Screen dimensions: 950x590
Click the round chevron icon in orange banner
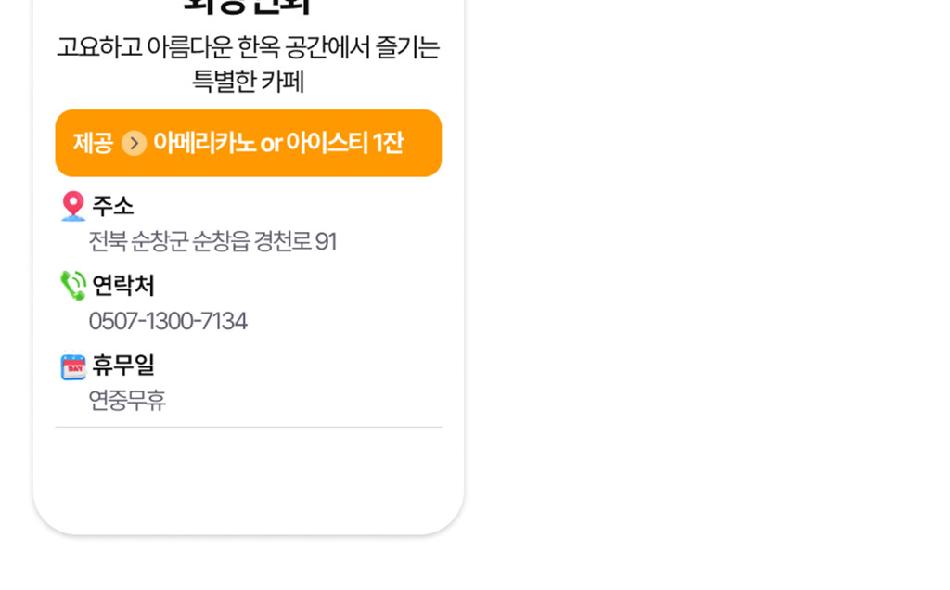click(x=134, y=144)
